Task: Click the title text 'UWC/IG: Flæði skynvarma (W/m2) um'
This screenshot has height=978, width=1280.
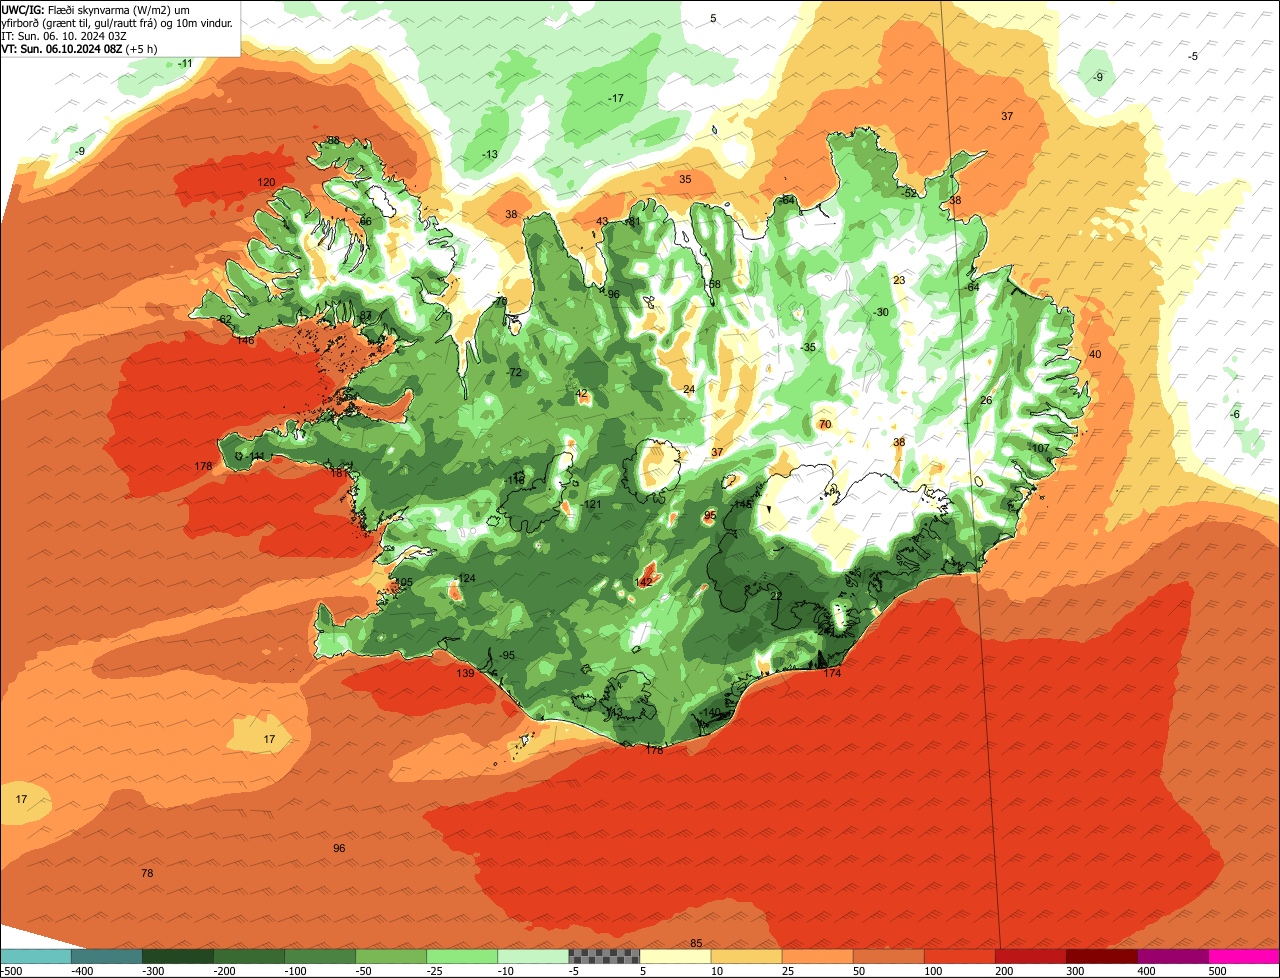Action: pos(96,10)
